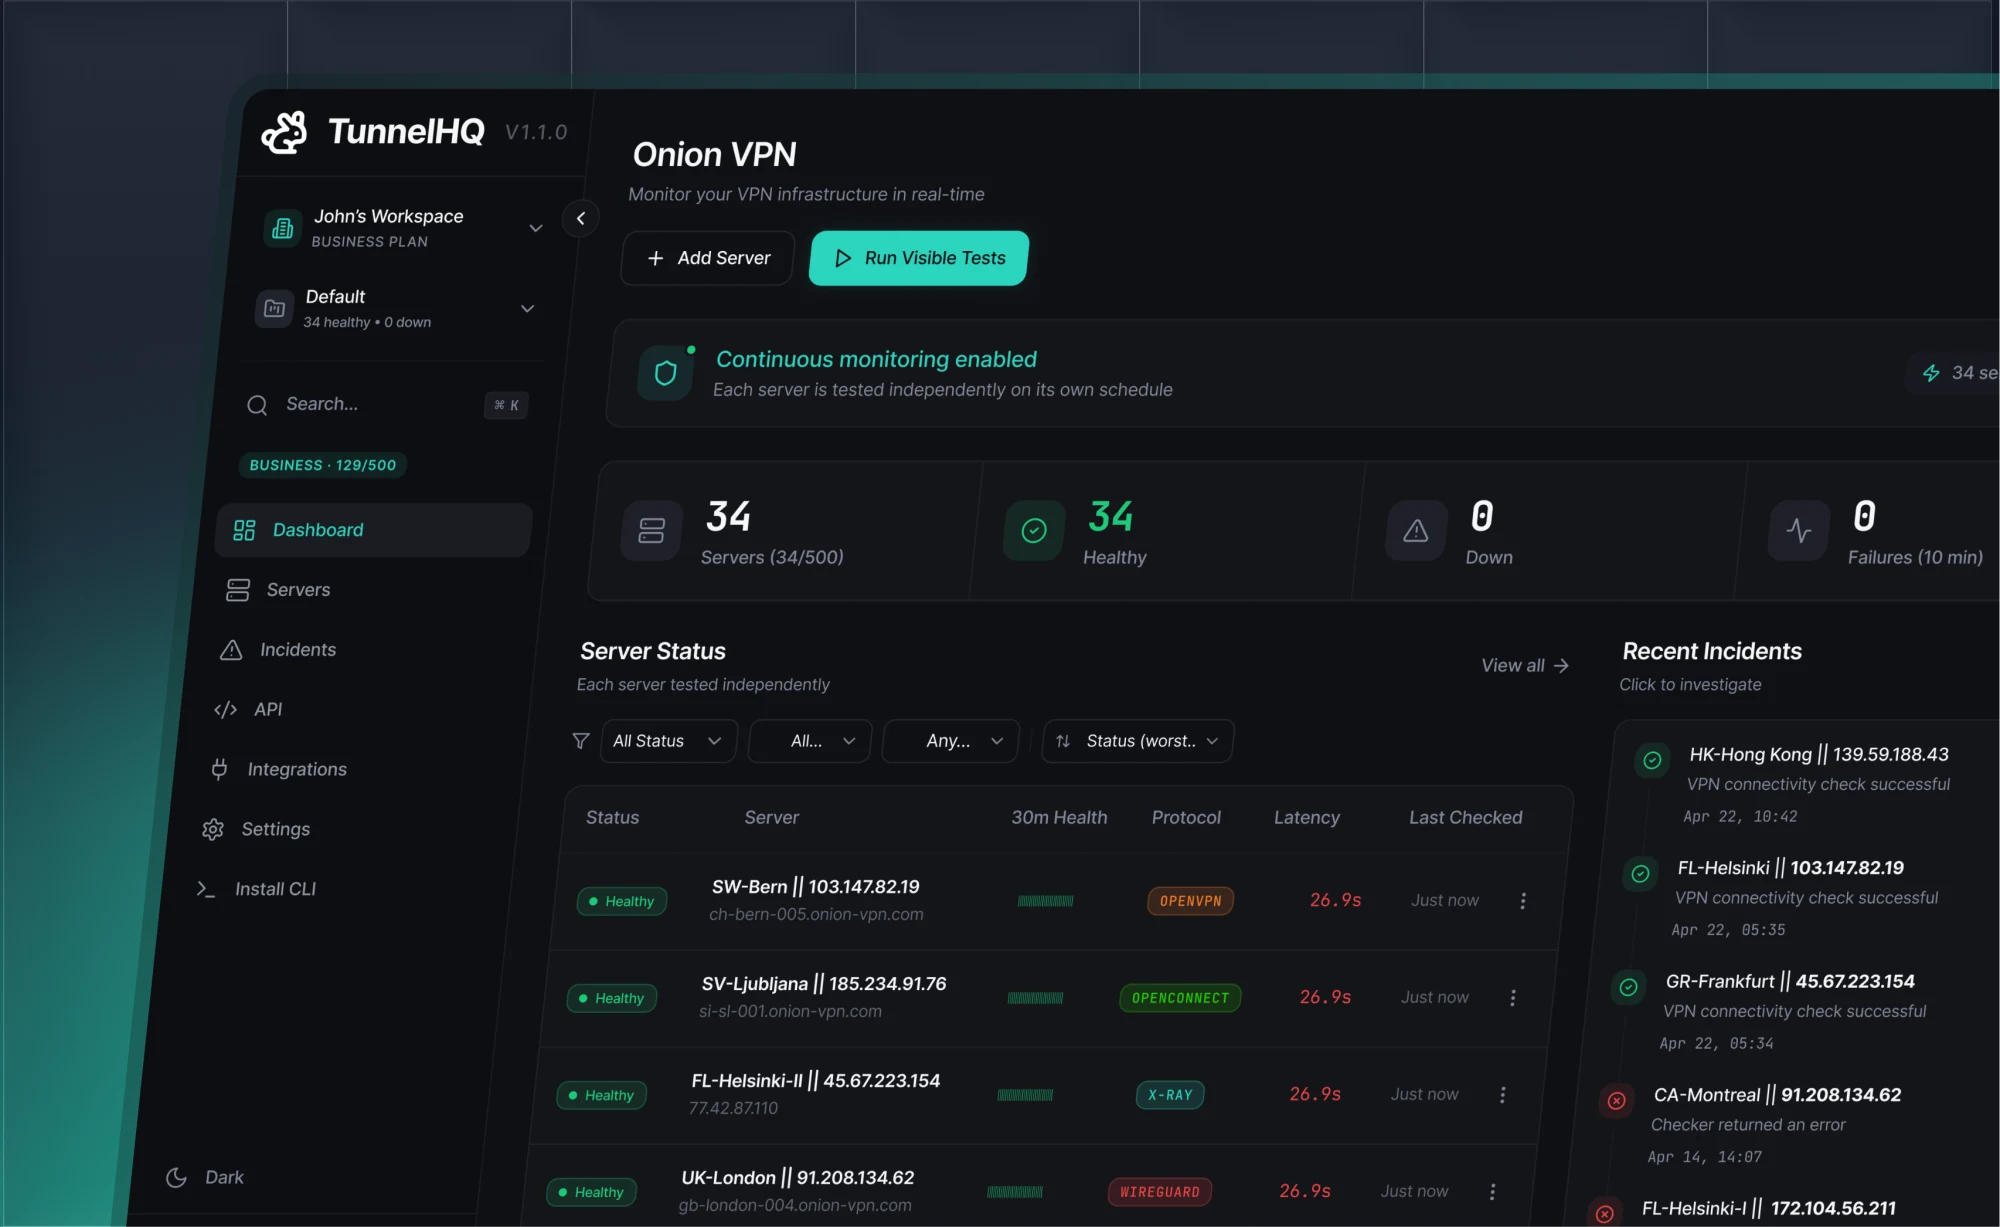Viewport: 2000px width, 1227px height.
Task: Click the Latency column header
Action: [1306, 818]
